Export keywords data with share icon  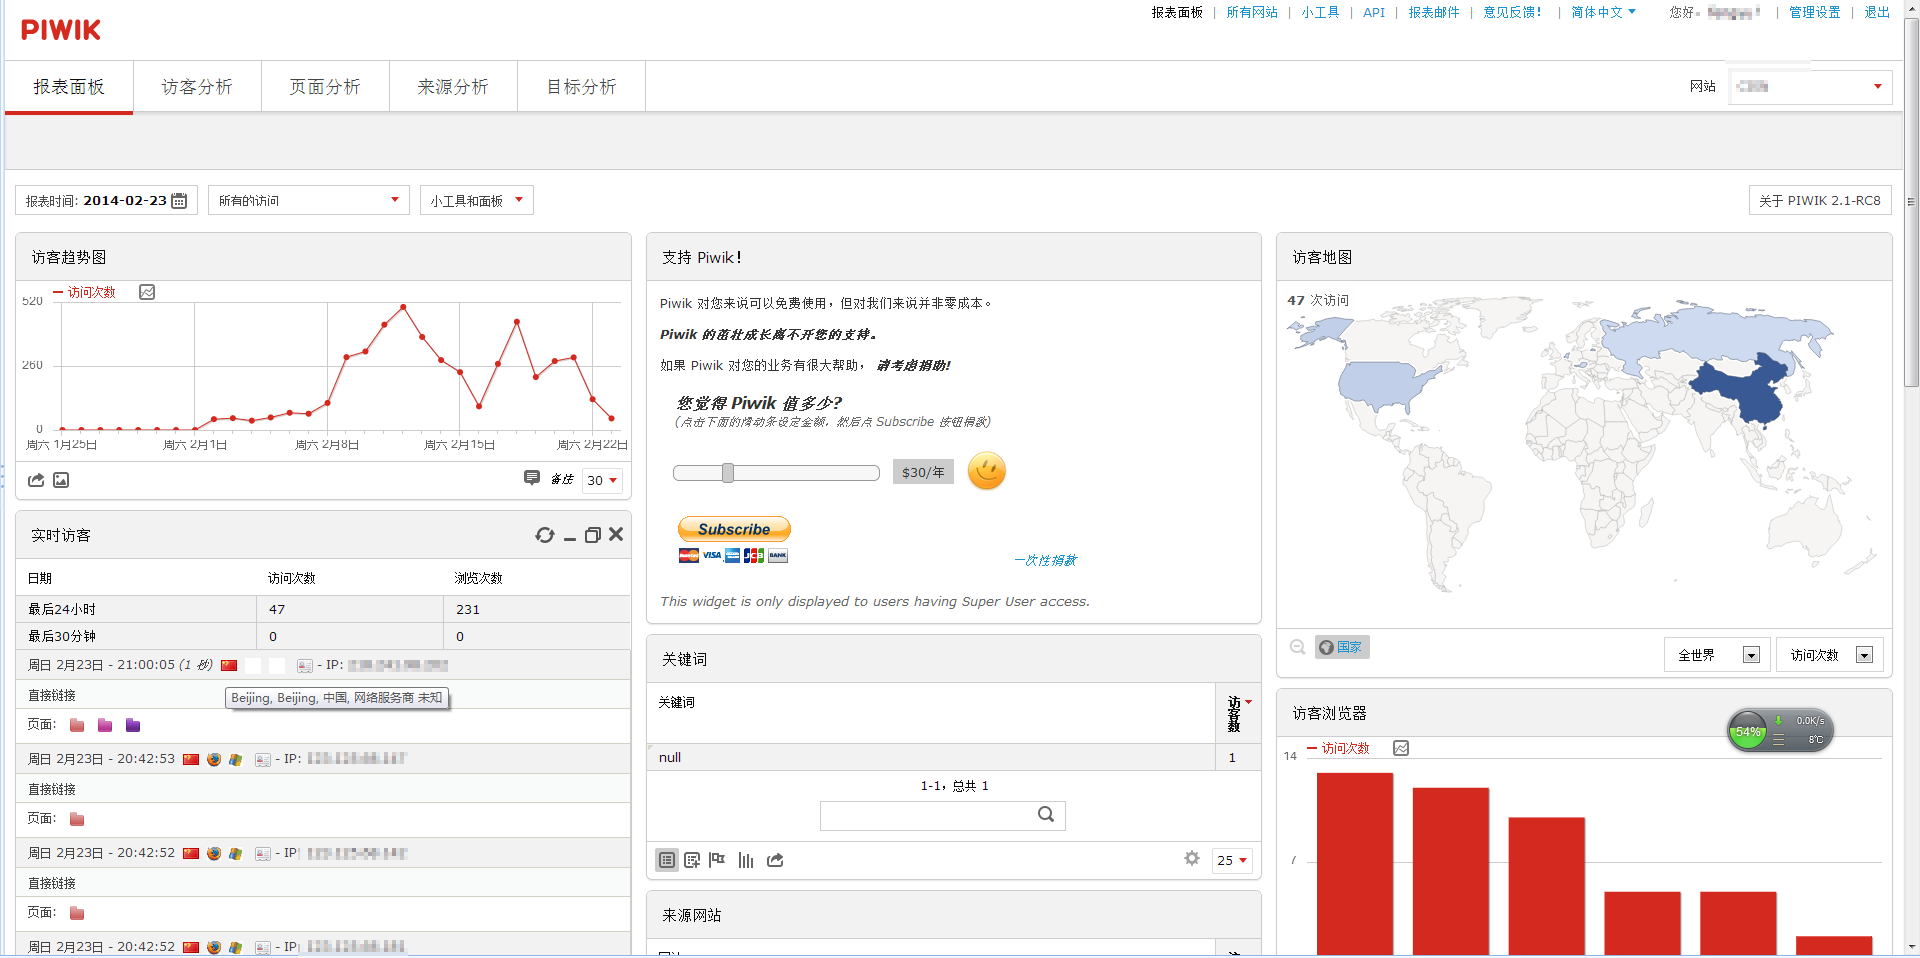(775, 860)
